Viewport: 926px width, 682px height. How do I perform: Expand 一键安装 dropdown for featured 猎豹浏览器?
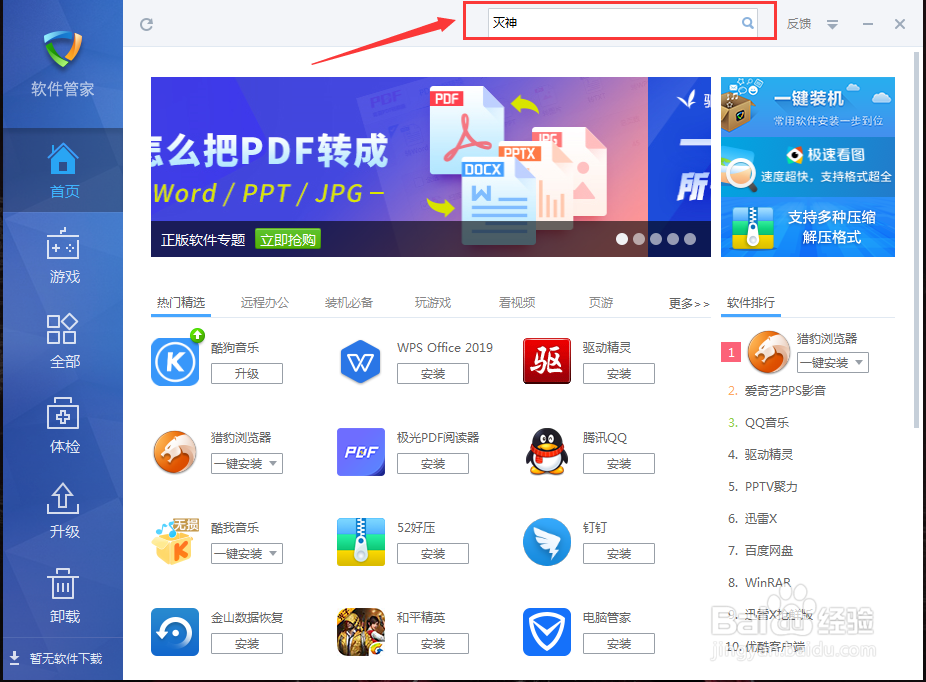(273, 464)
